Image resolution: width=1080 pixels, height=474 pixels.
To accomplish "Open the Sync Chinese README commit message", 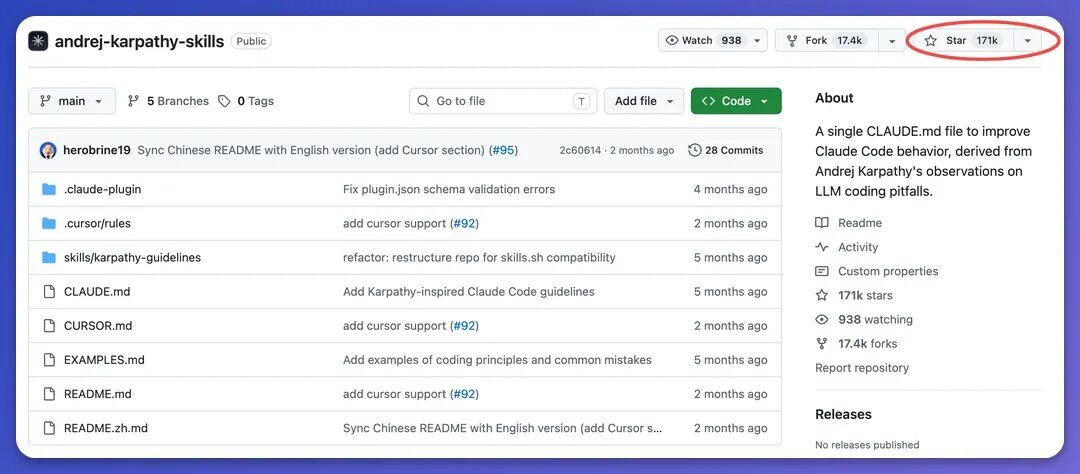I will point(311,150).
